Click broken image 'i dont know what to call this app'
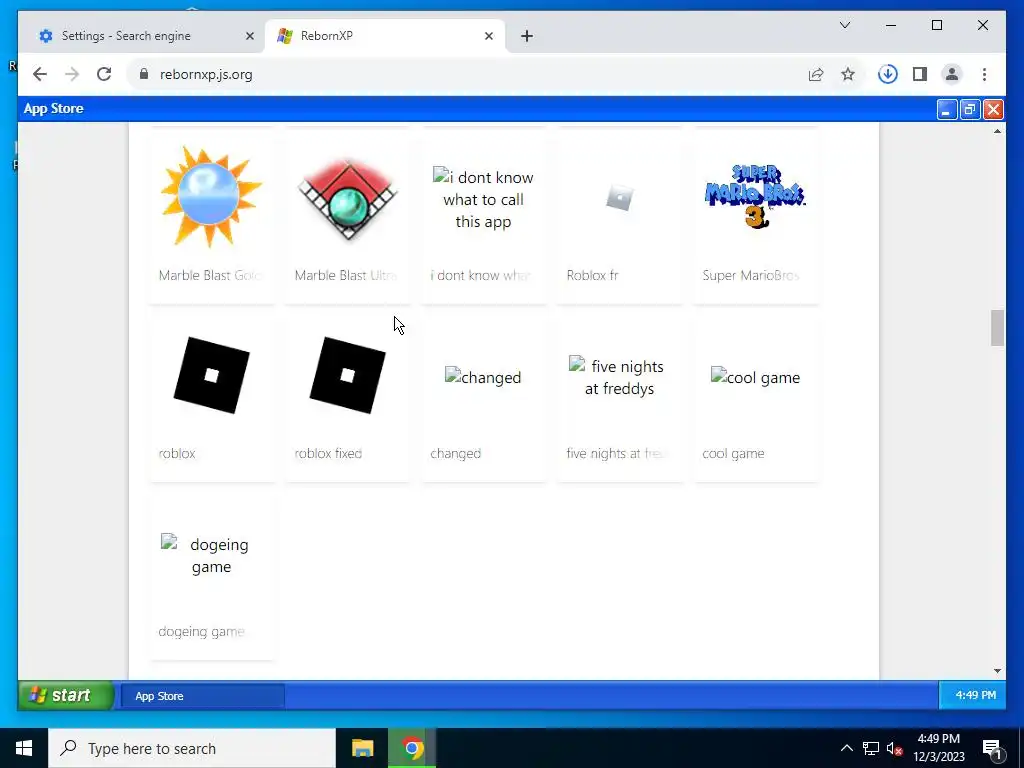The width and height of the screenshot is (1024, 768). tap(483, 199)
